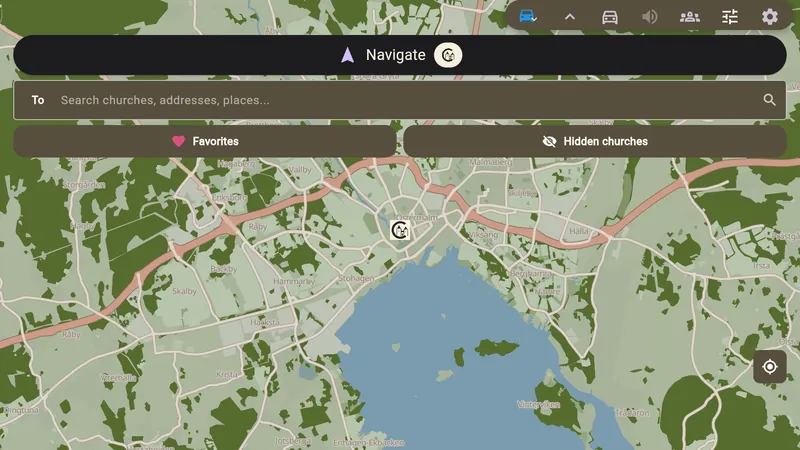Click the blue car mode icon
Viewport: 800px width, 450px height.
coord(526,16)
